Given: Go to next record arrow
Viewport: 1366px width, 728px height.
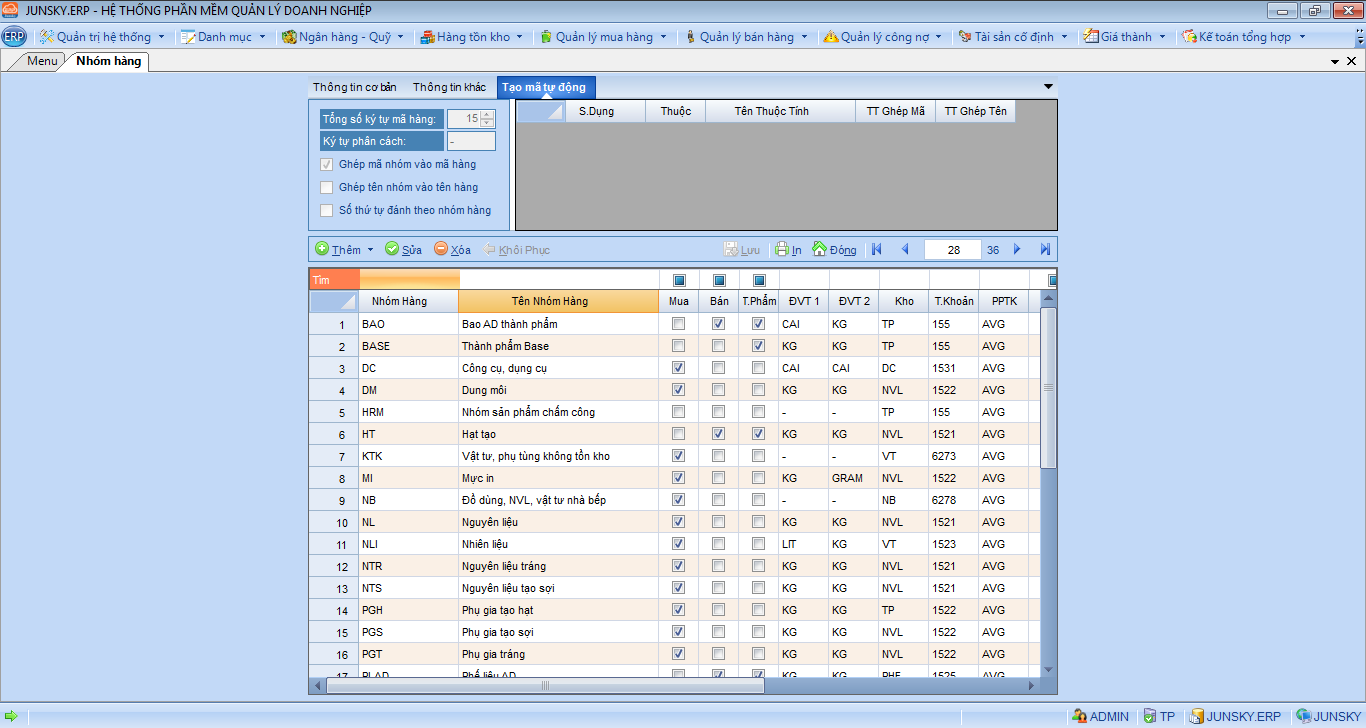Looking at the screenshot, I should click(1017, 250).
